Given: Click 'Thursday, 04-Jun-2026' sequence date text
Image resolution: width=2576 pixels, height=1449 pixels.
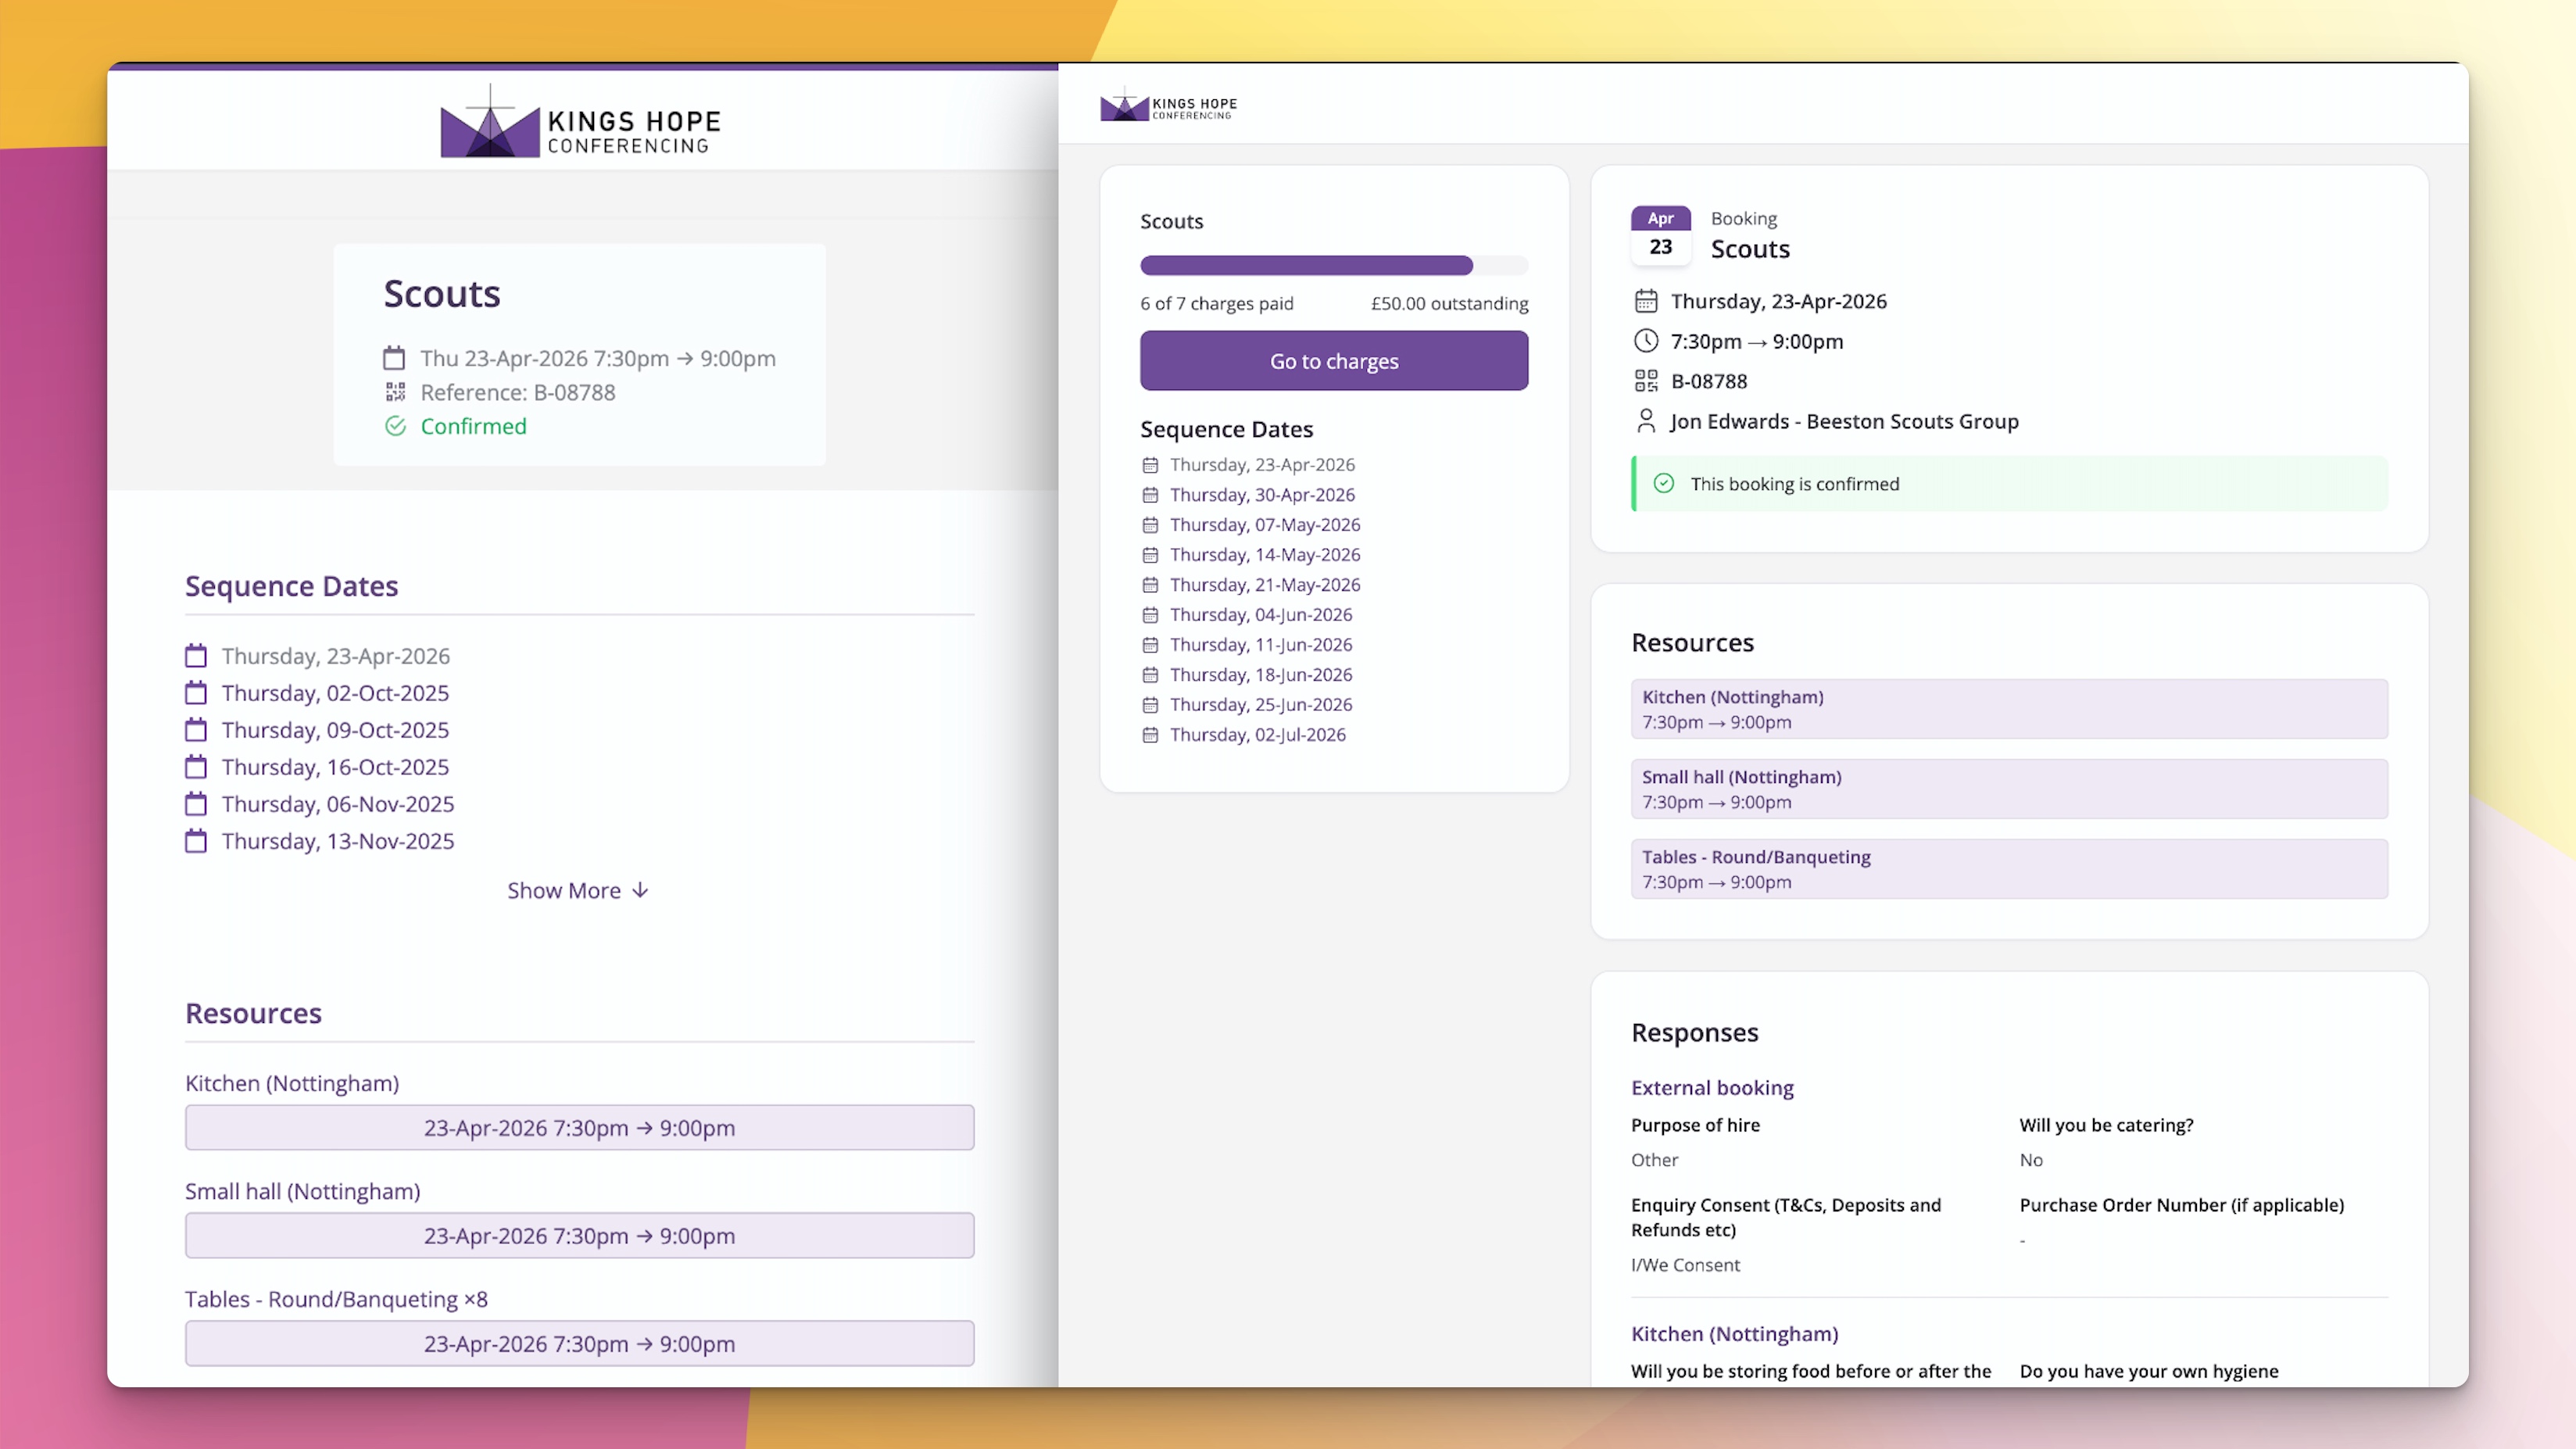Looking at the screenshot, I should point(1261,615).
